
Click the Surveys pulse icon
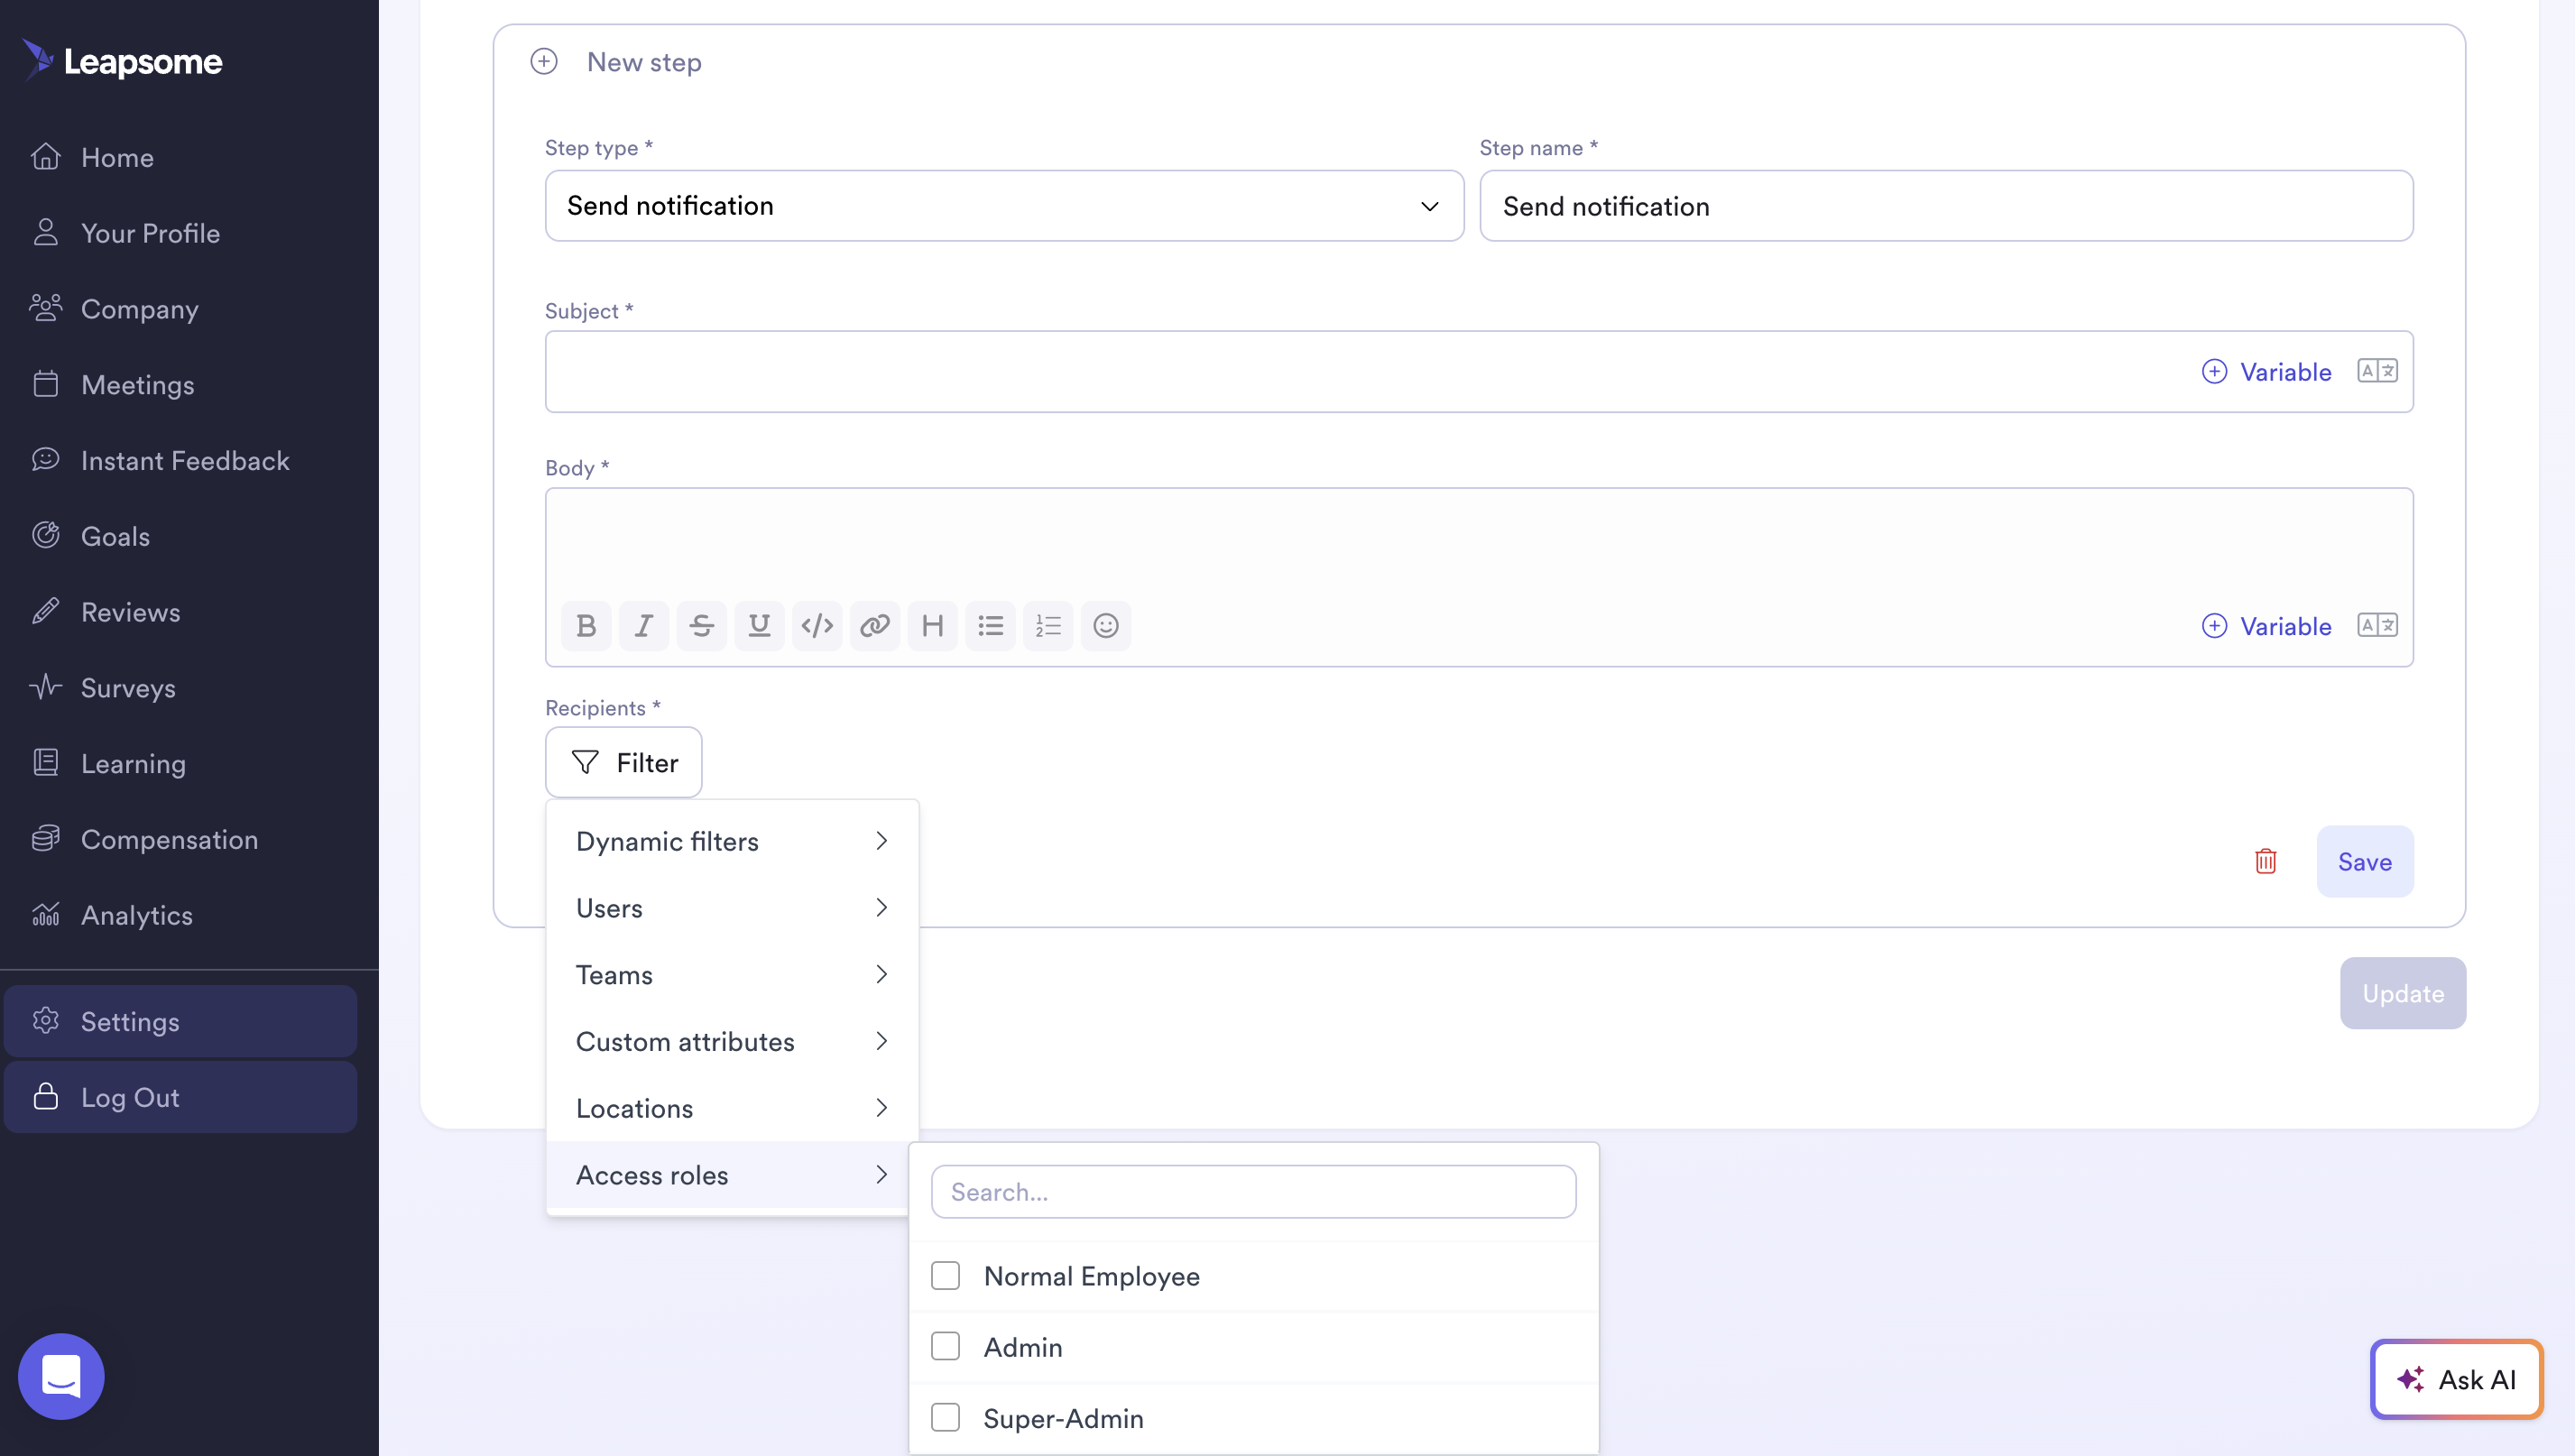(x=46, y=687)
